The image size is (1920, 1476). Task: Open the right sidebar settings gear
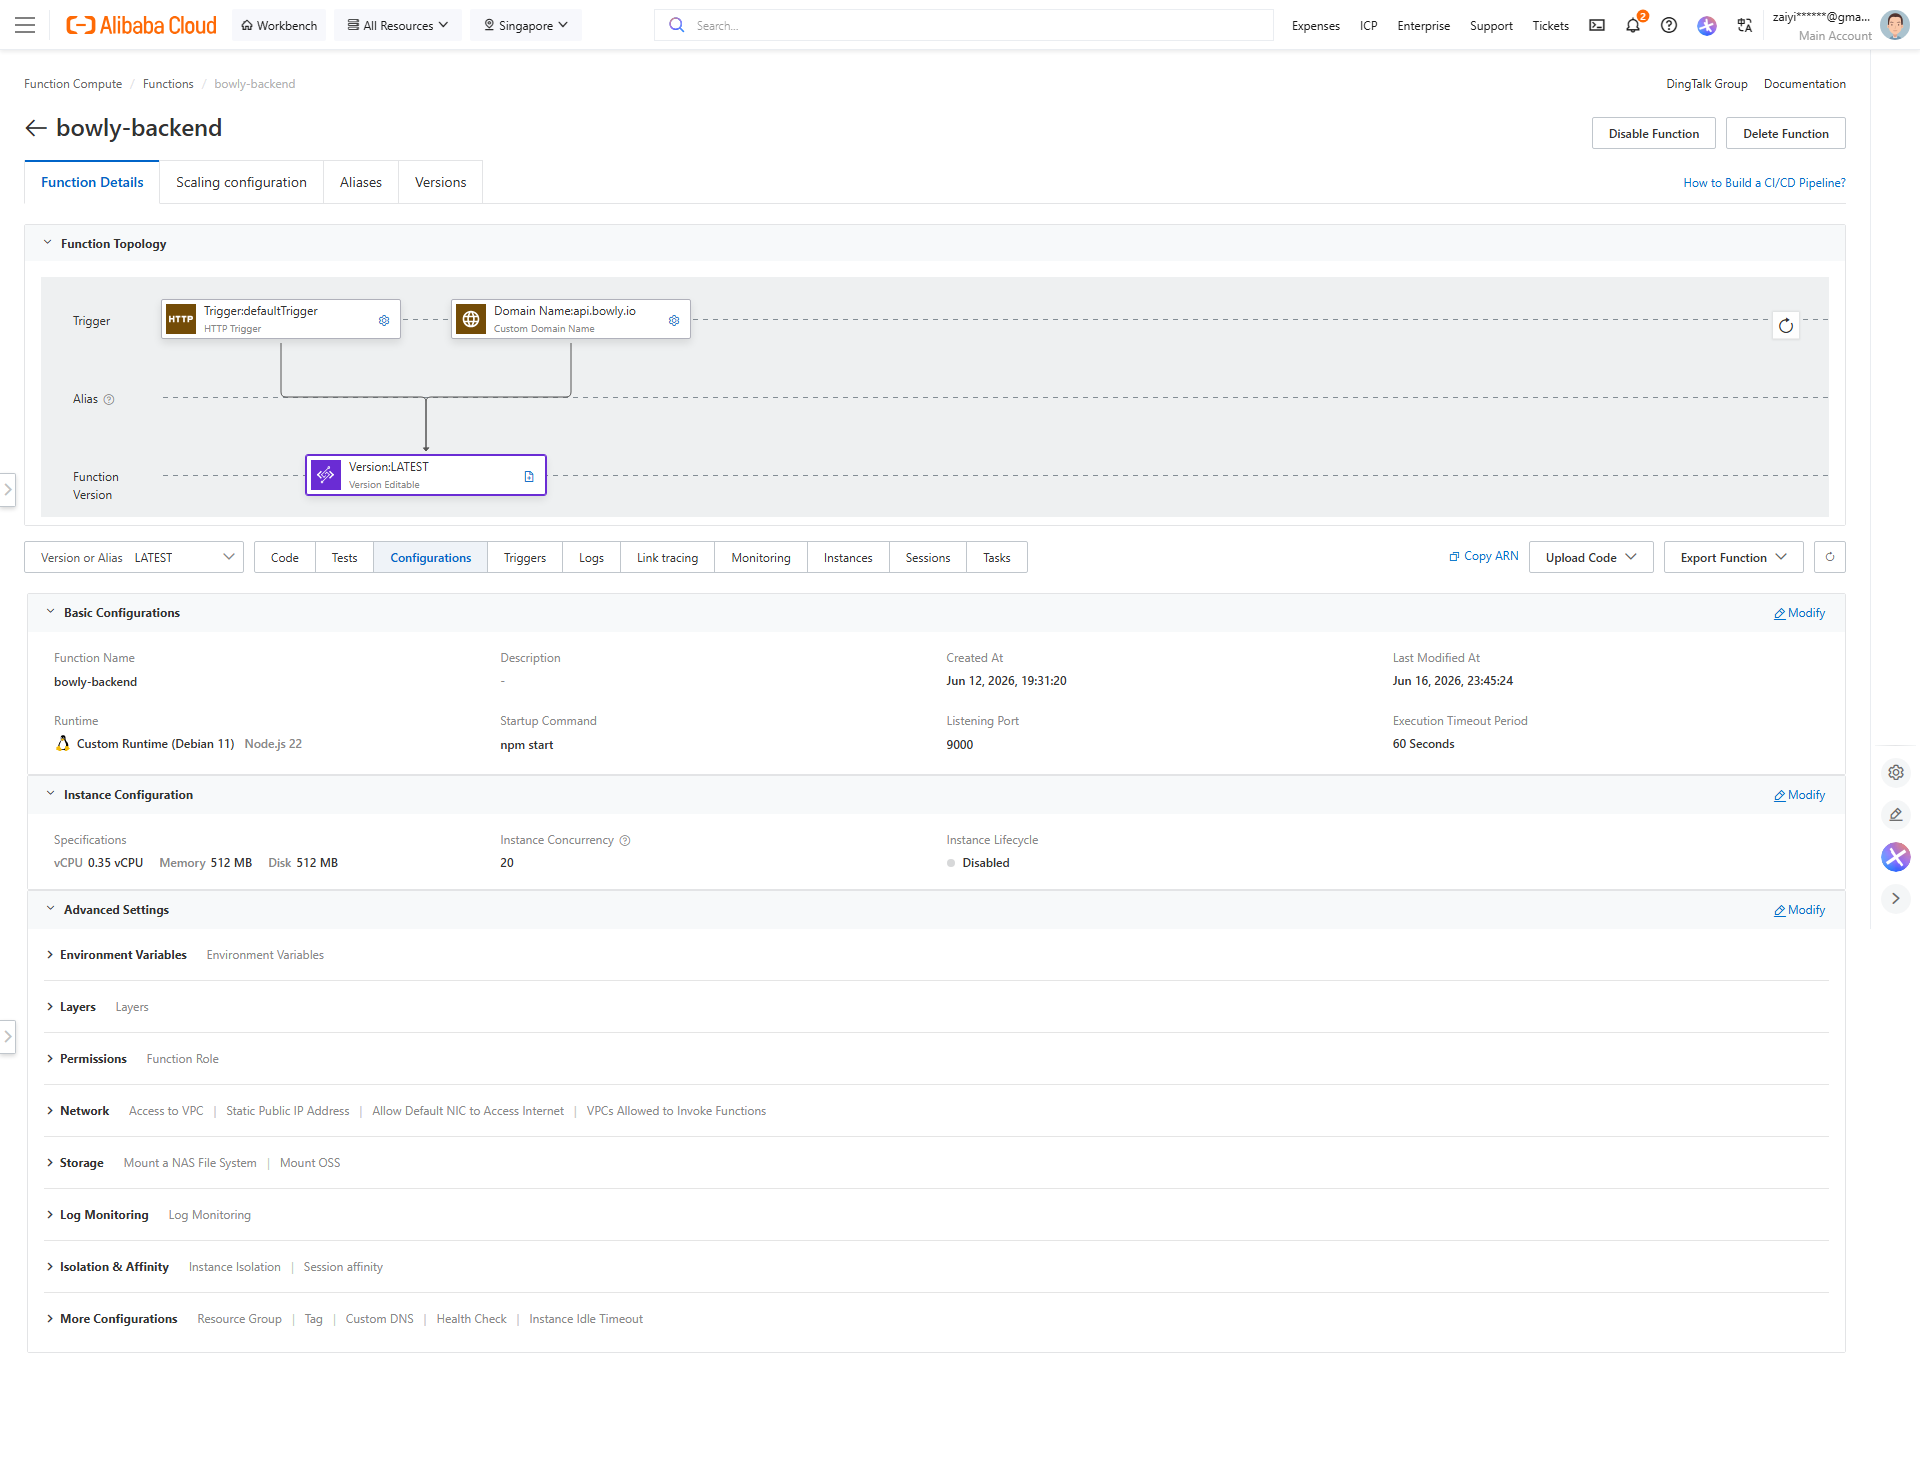click(1896, 772)
